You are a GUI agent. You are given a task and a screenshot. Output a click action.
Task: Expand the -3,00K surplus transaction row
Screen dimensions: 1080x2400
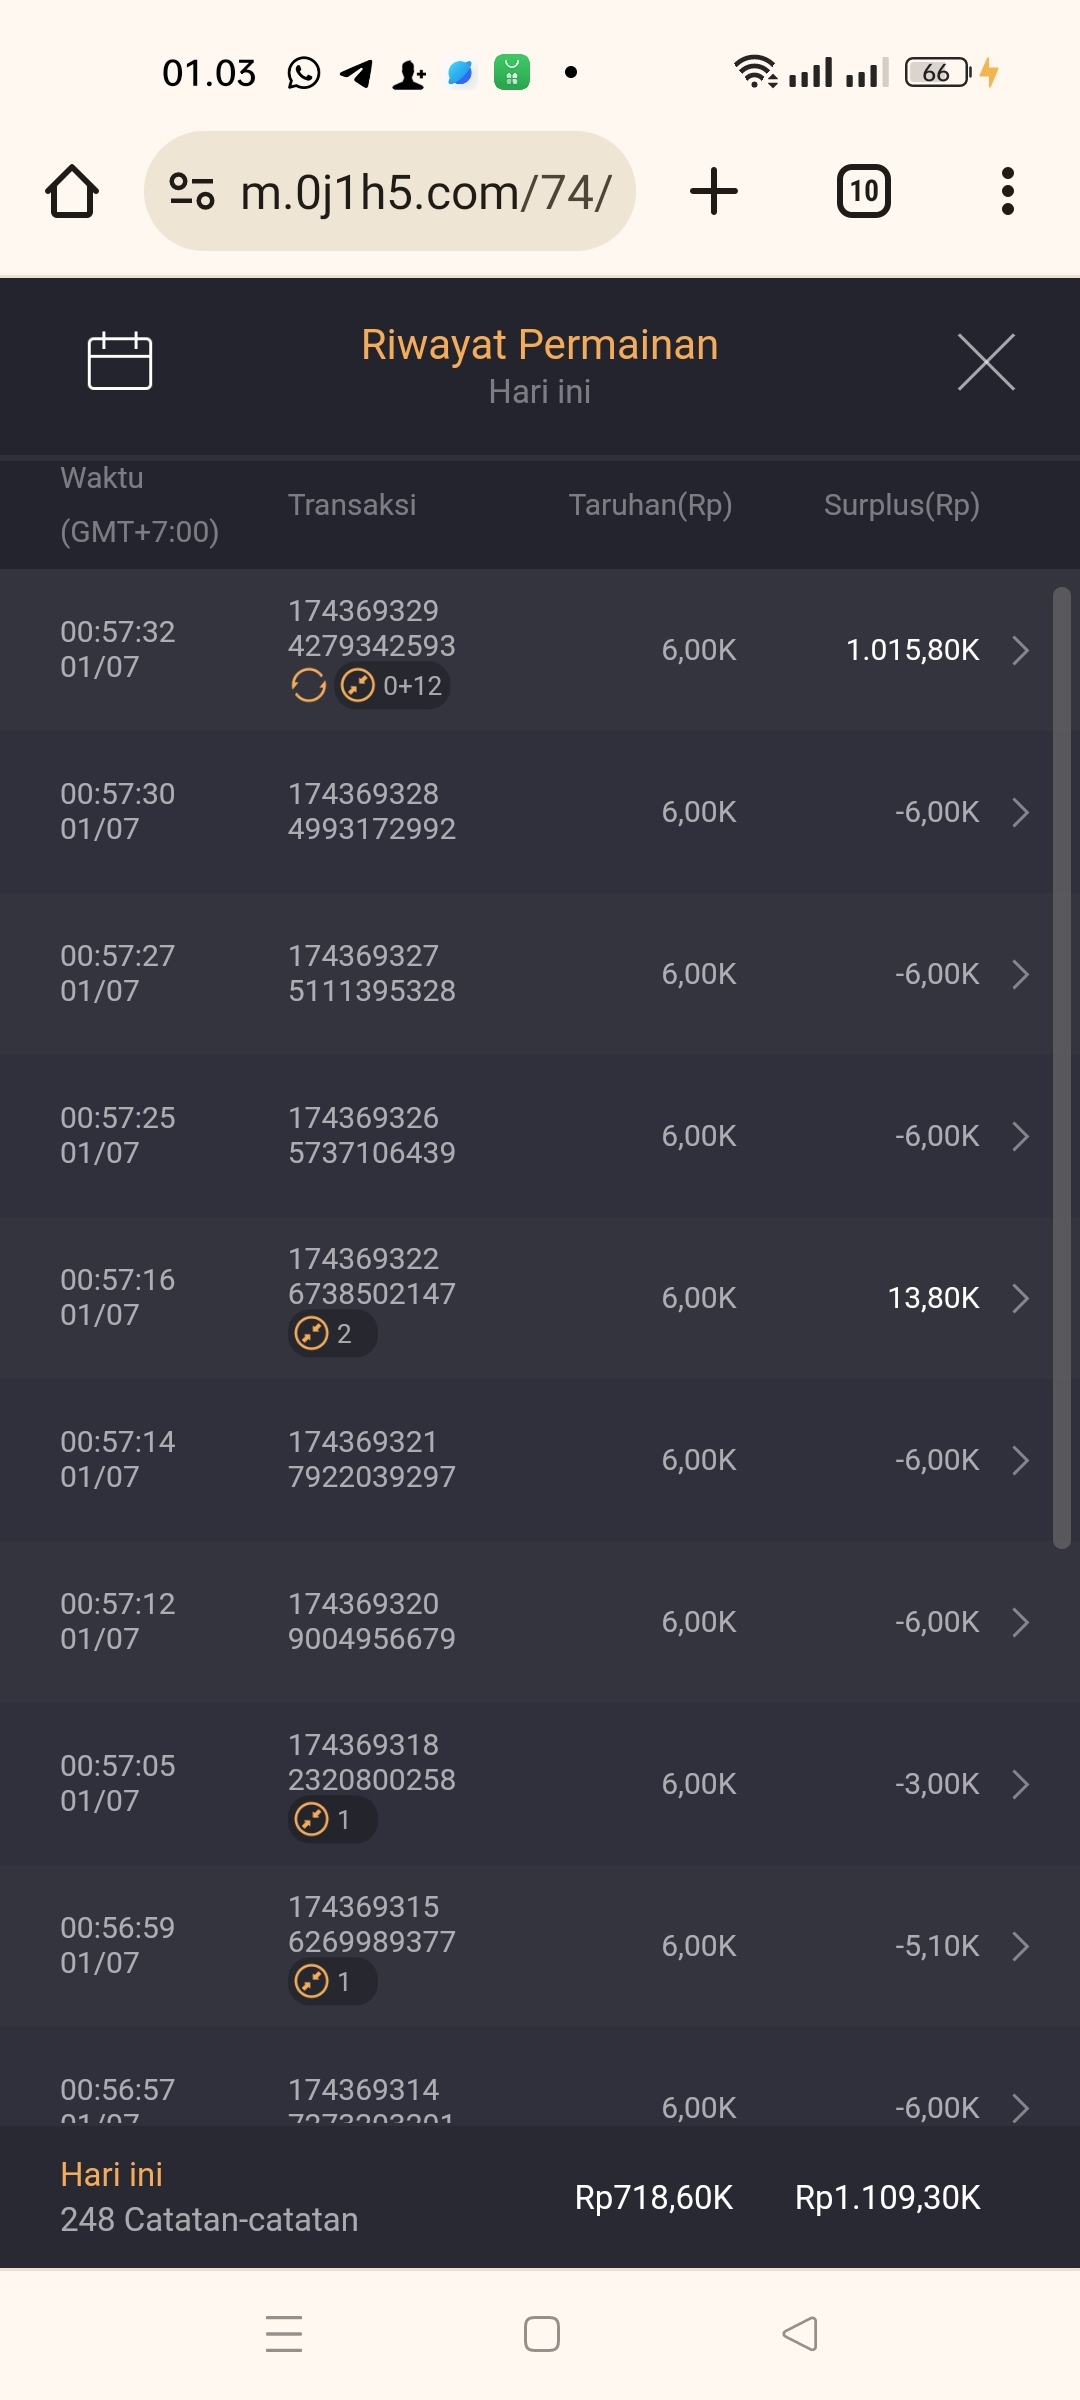pos(1020,1784)
